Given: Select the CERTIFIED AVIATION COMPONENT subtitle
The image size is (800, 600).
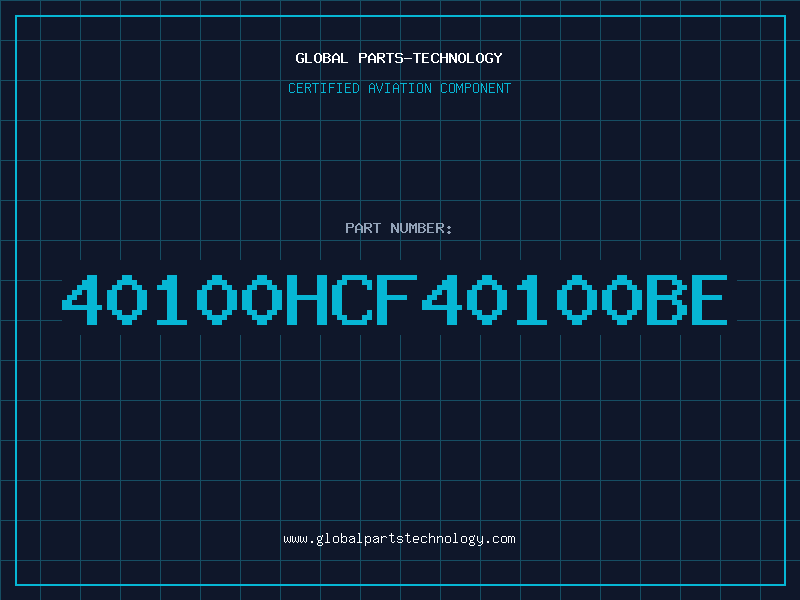Looking at the screenshot, I should [399, 88].
